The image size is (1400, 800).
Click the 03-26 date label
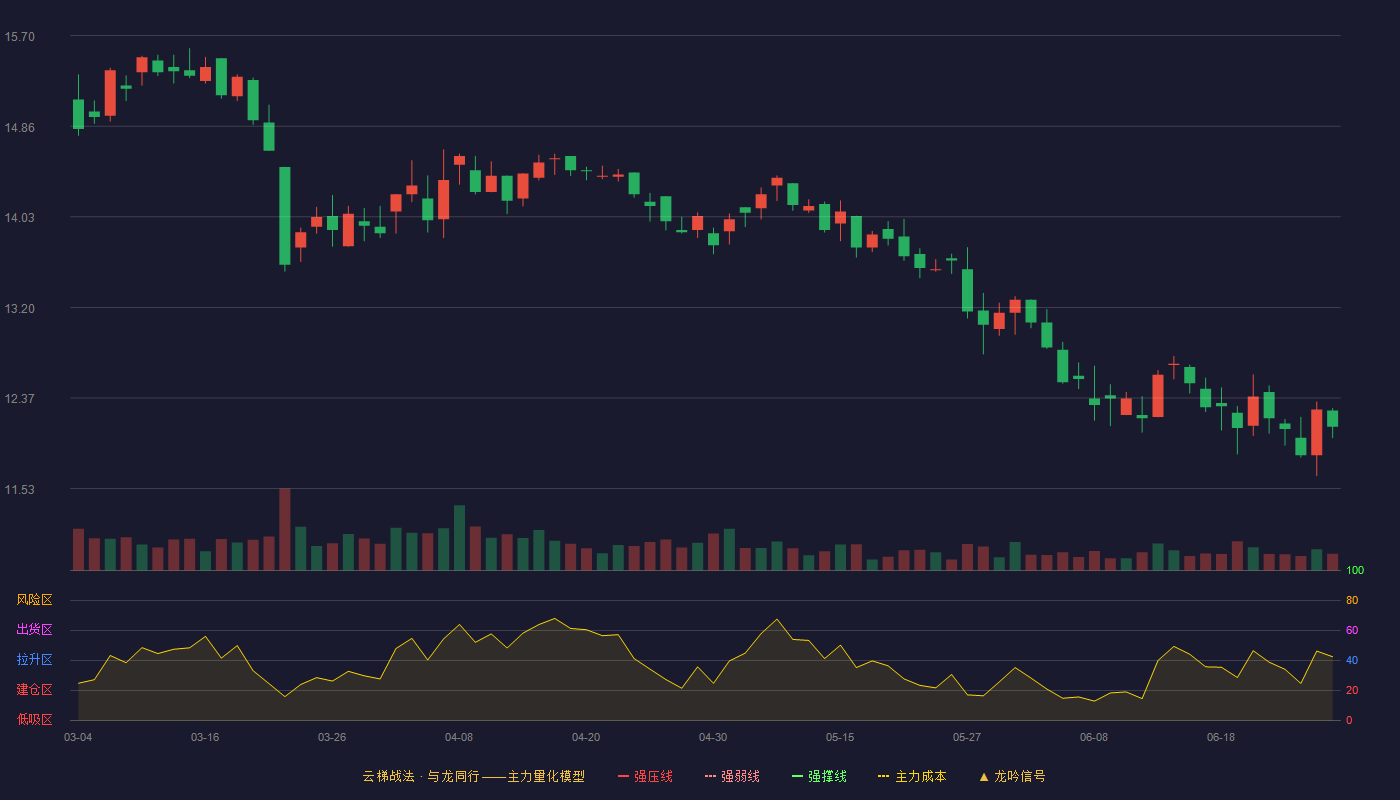pyautogui.click(x=332, y=737)
